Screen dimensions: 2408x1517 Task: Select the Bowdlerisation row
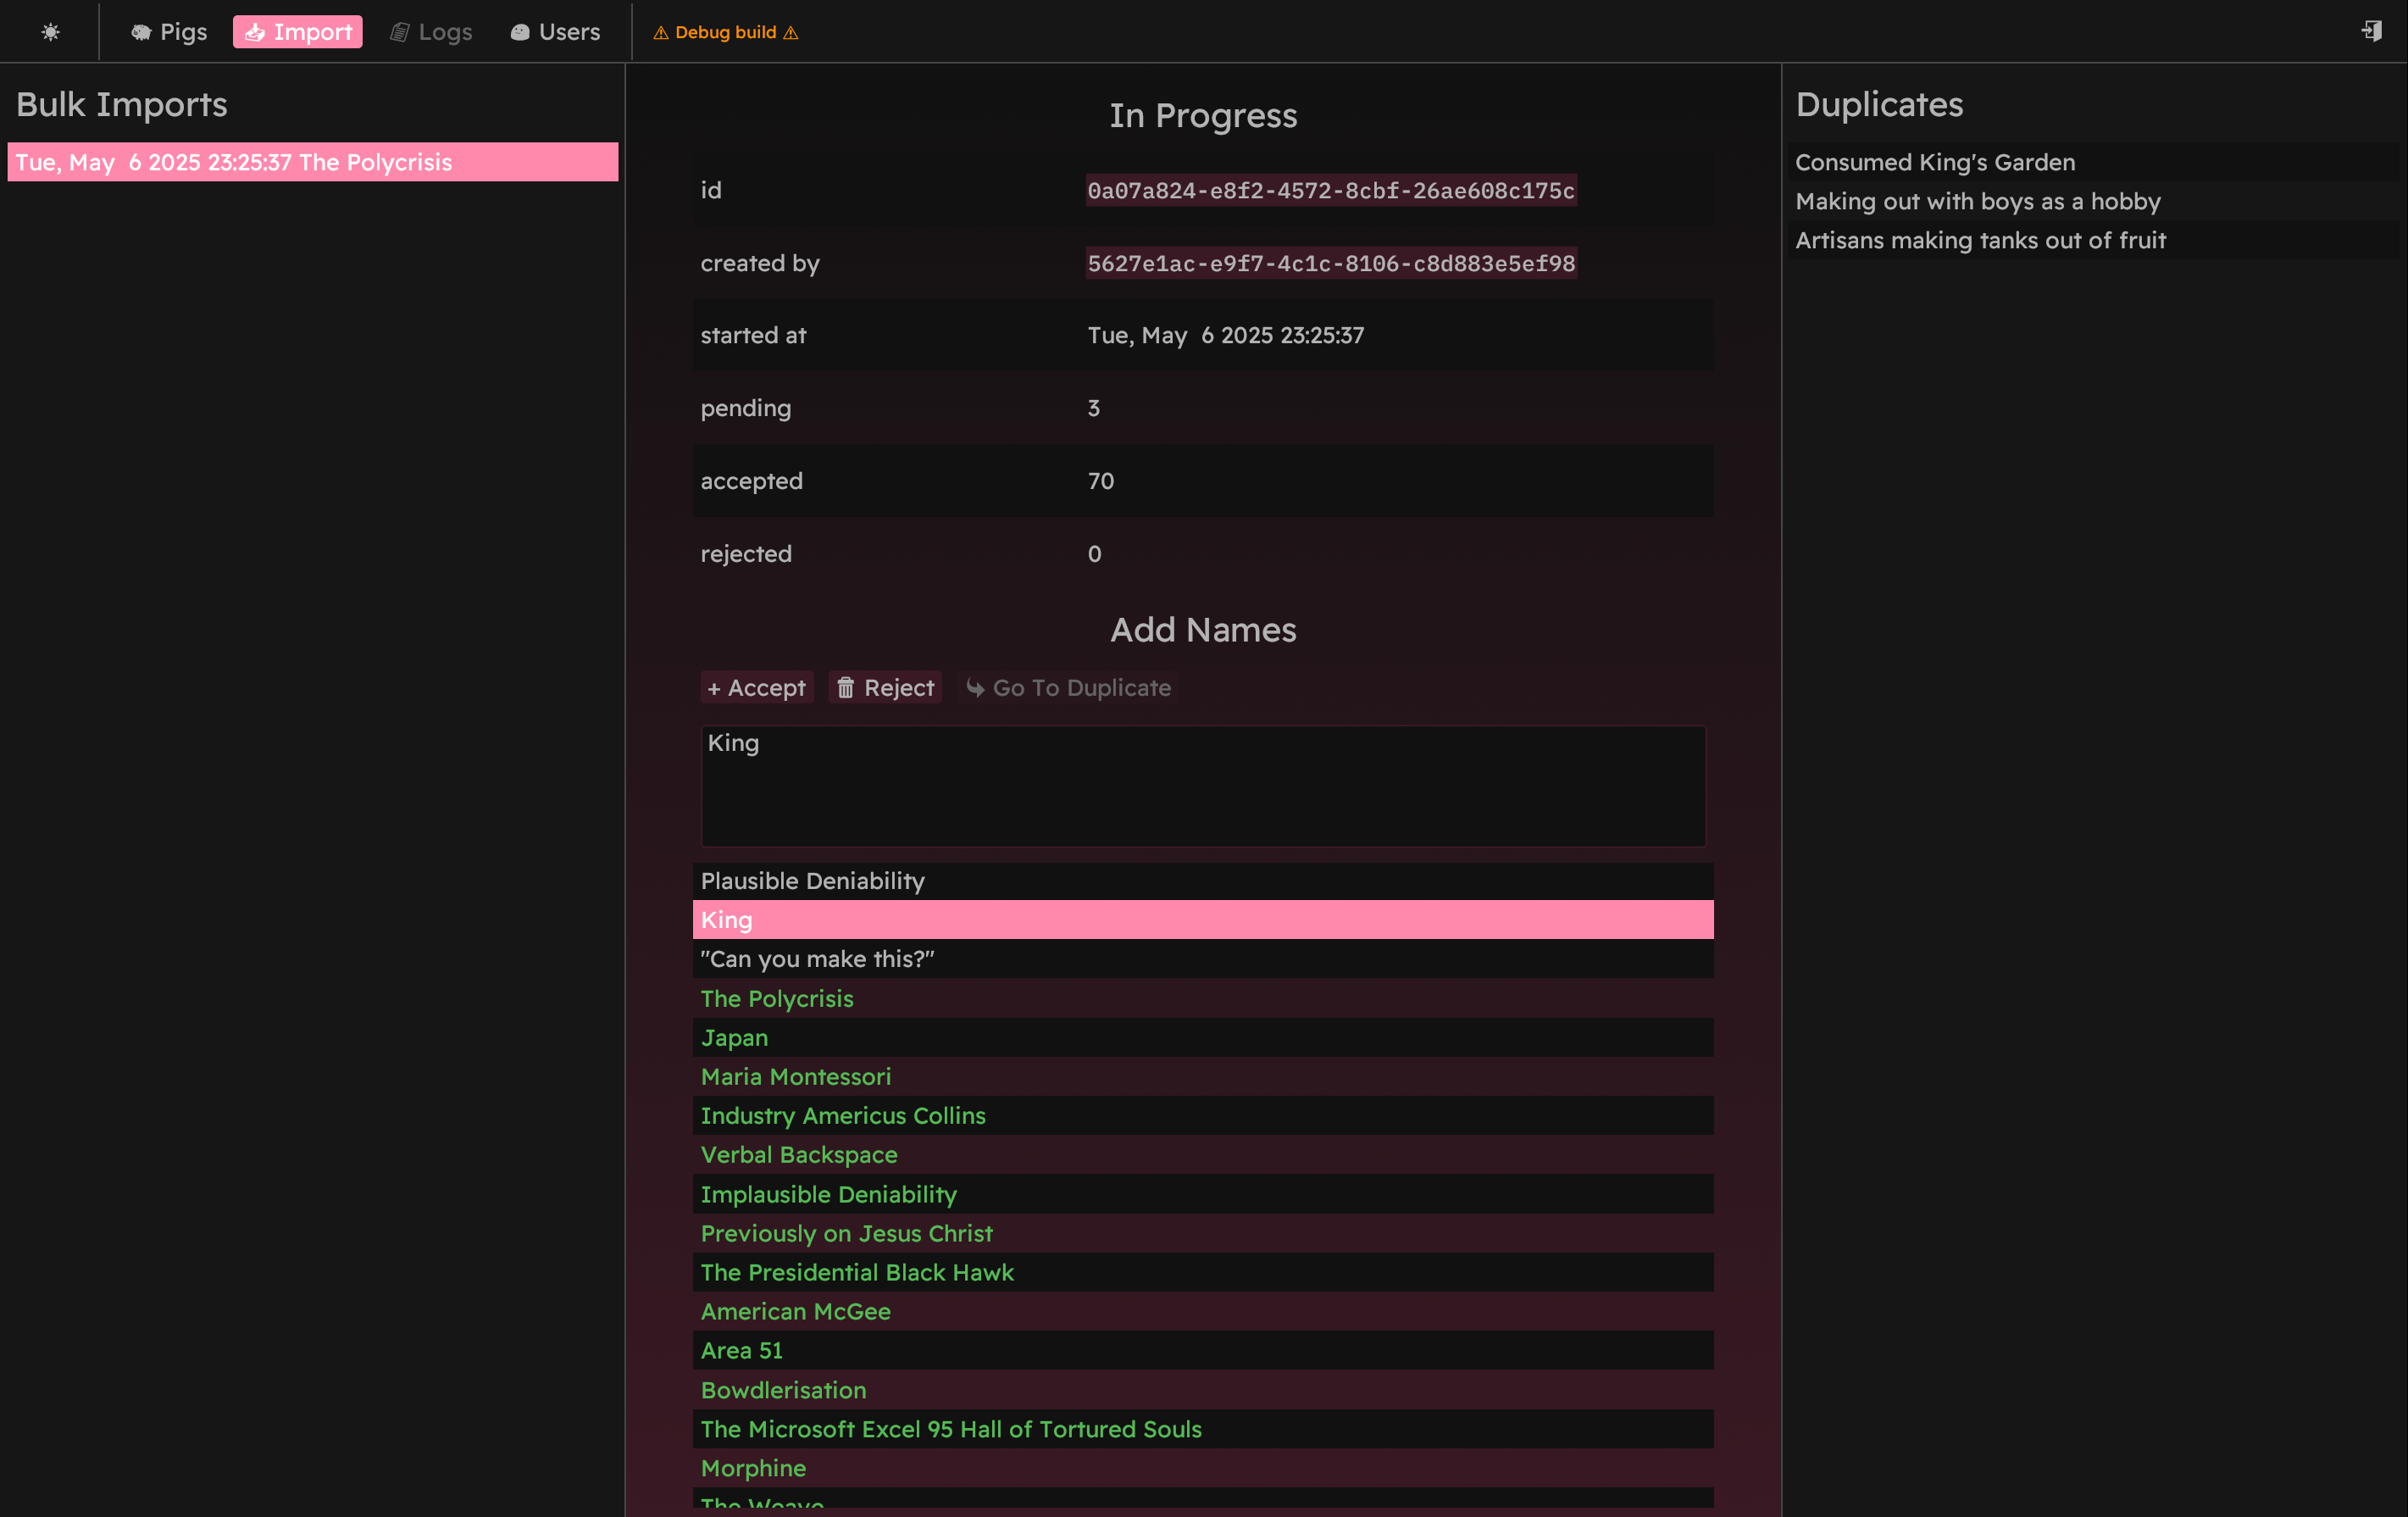coord(1203,1390)
